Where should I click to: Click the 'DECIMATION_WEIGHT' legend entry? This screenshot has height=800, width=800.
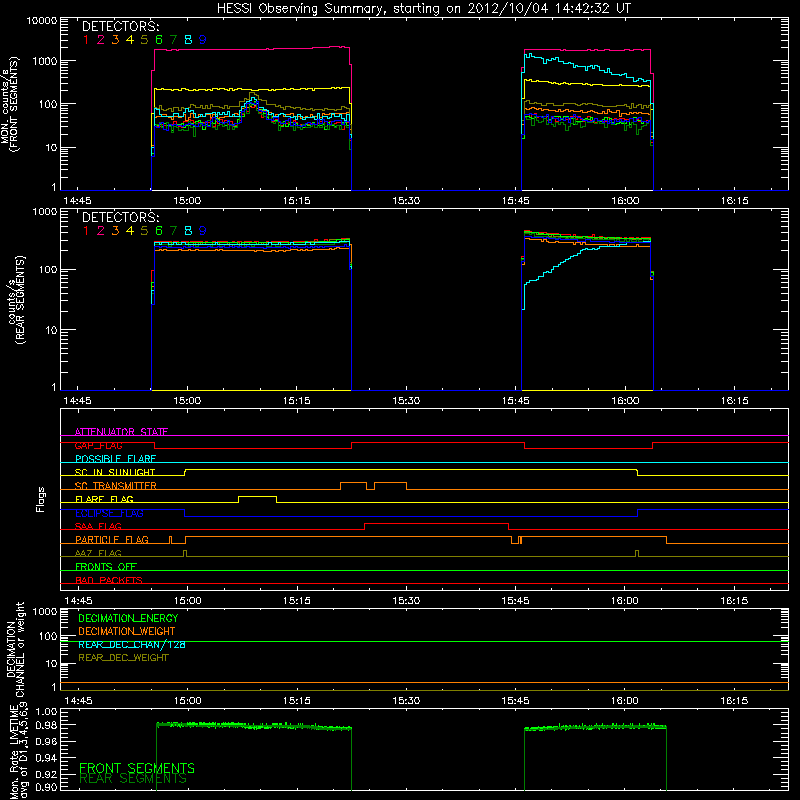(x=127, y=631)
